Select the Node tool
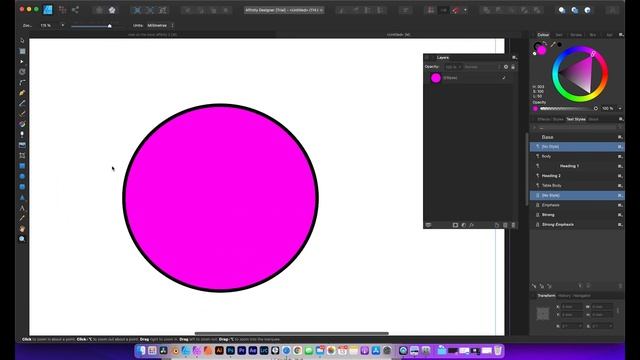640x360 pixels. coord(22,61)
